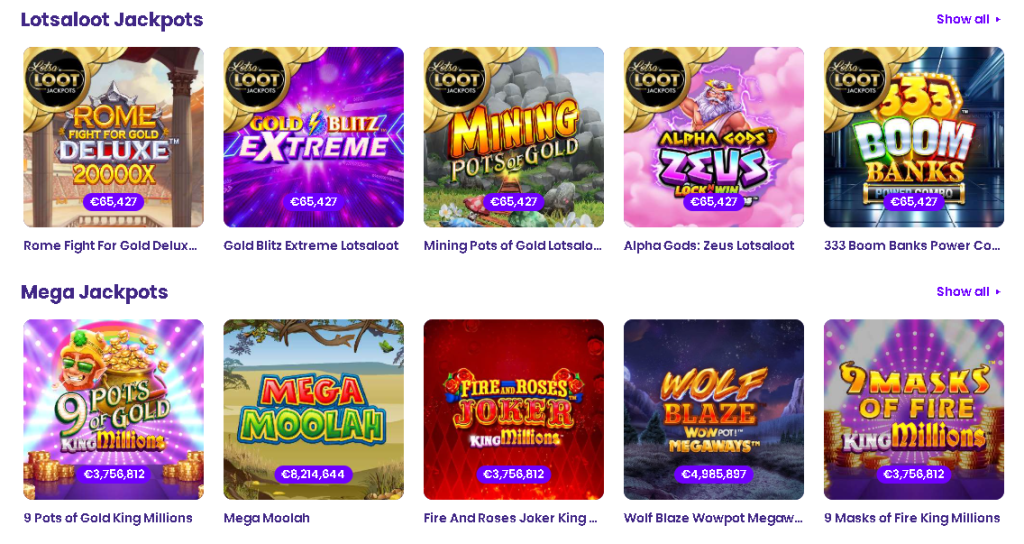Click the Mega Moolah title text
Viewport: 1024px width, 544px height.
[x=266, y=518]
